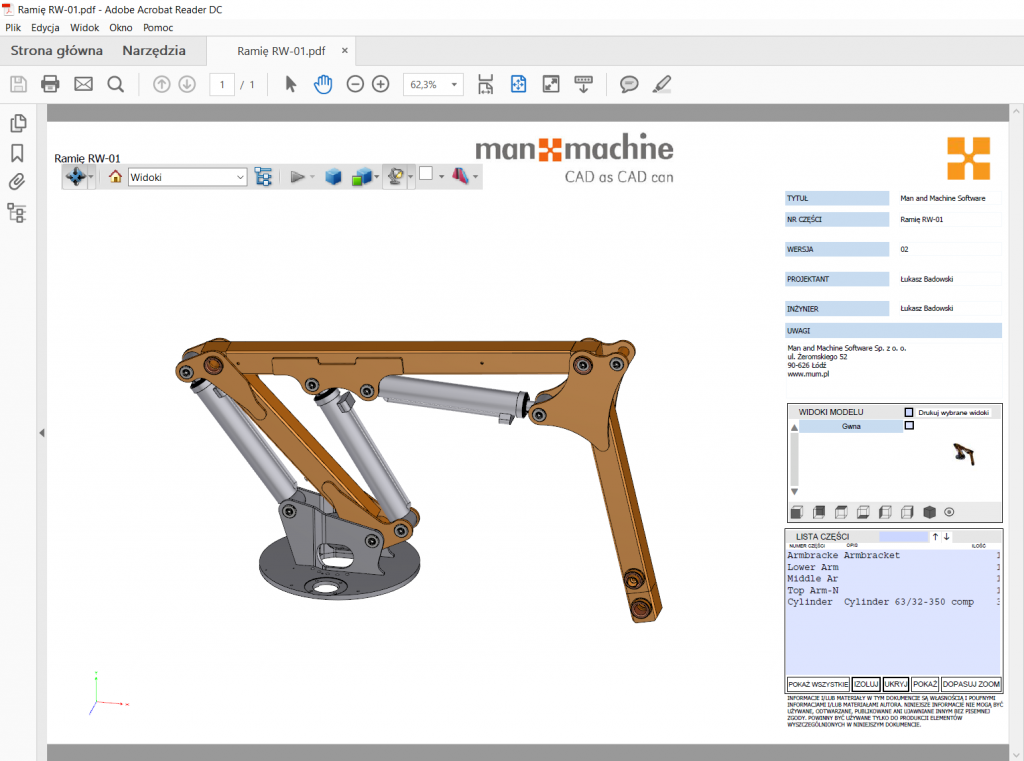This screenshot has width=1024, height=761.
Task: Open the Bookmarks sidebar panel
Action: coord(17,153)
